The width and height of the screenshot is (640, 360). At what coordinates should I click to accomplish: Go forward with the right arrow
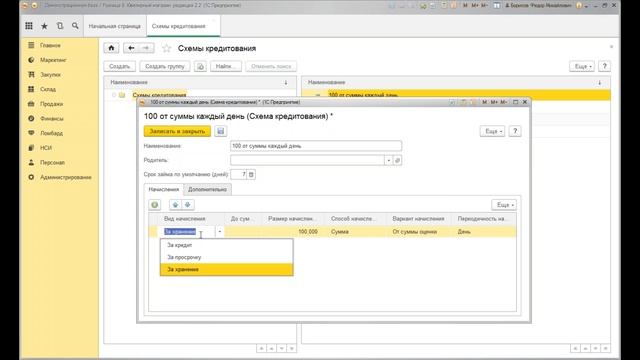tap(146, 48)
